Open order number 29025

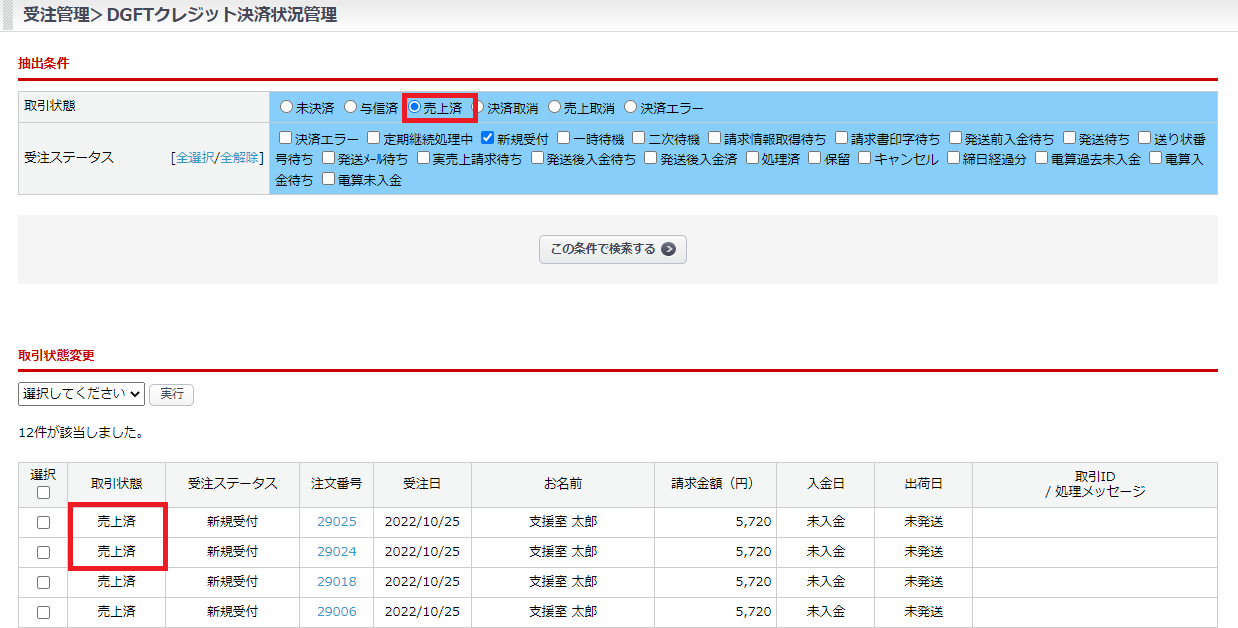click(x=336, y=522)
